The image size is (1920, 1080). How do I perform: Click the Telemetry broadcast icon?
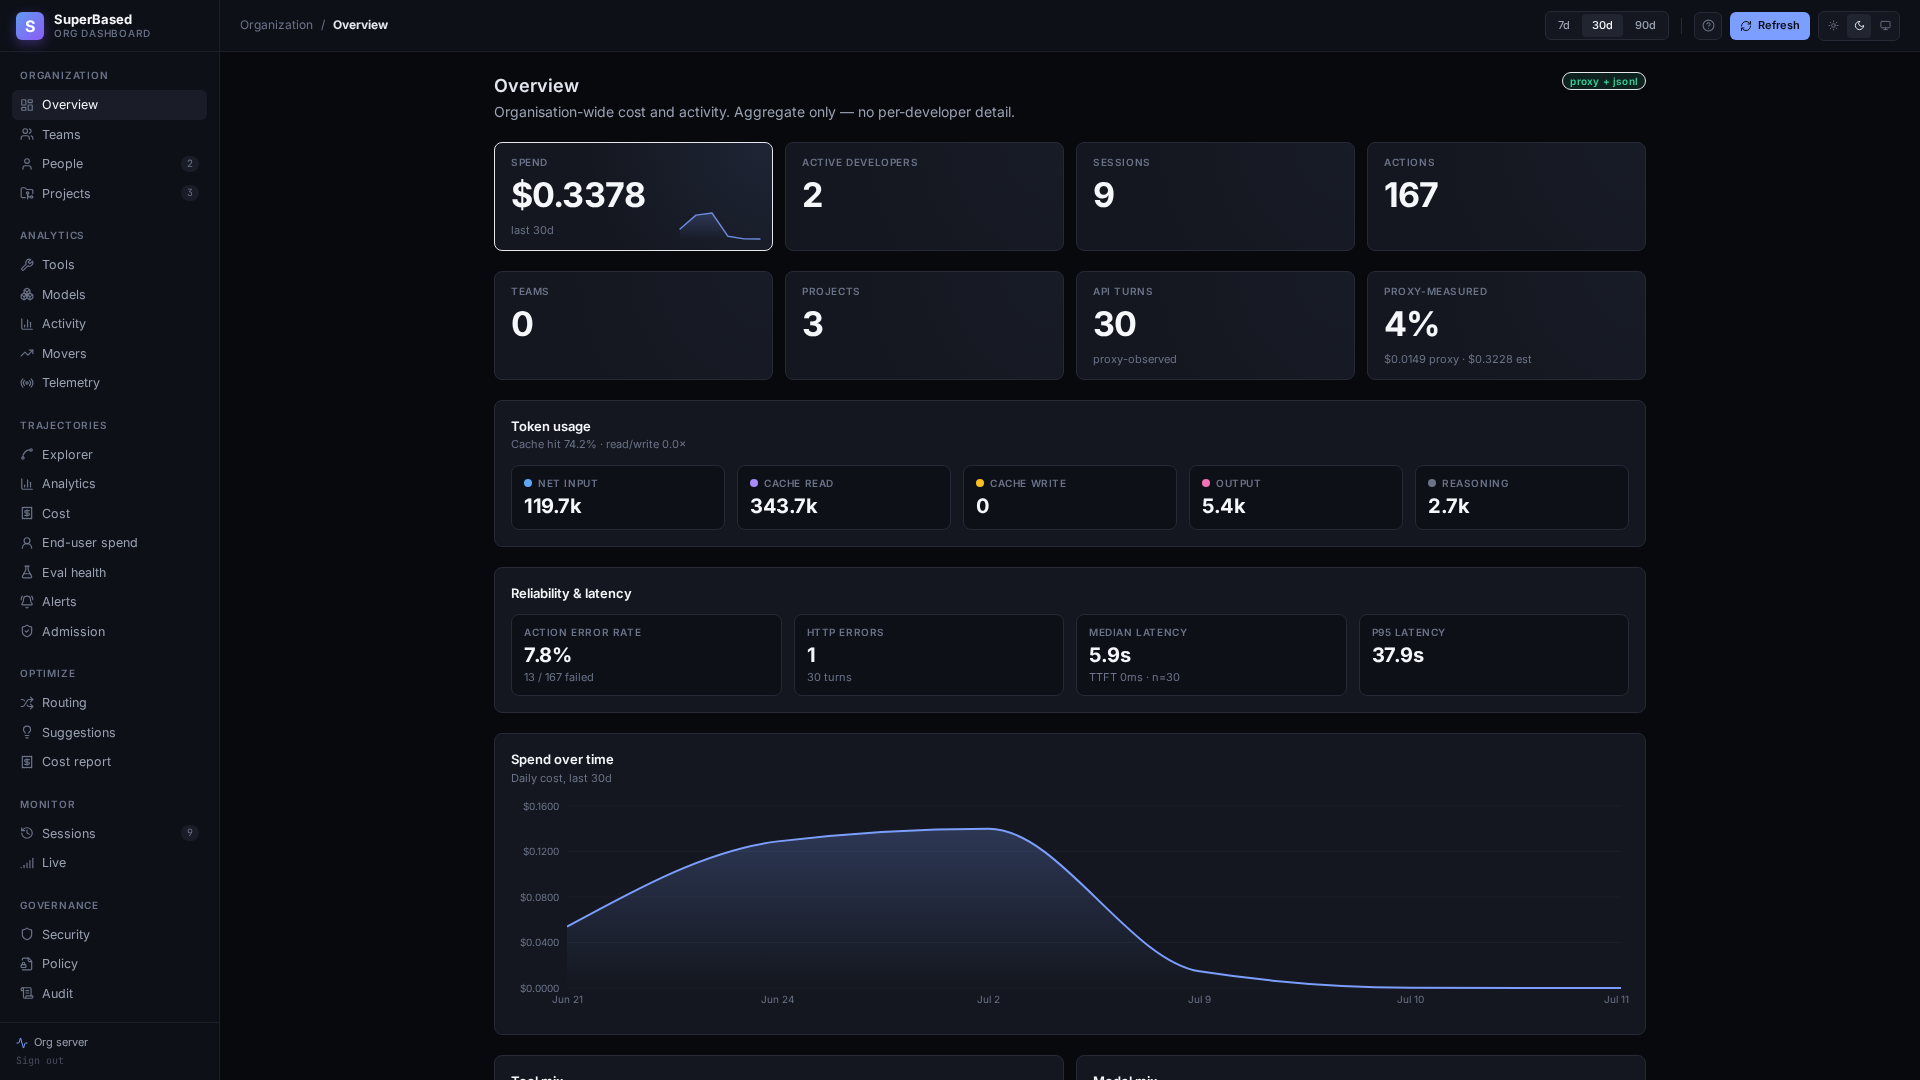point(27,383)
